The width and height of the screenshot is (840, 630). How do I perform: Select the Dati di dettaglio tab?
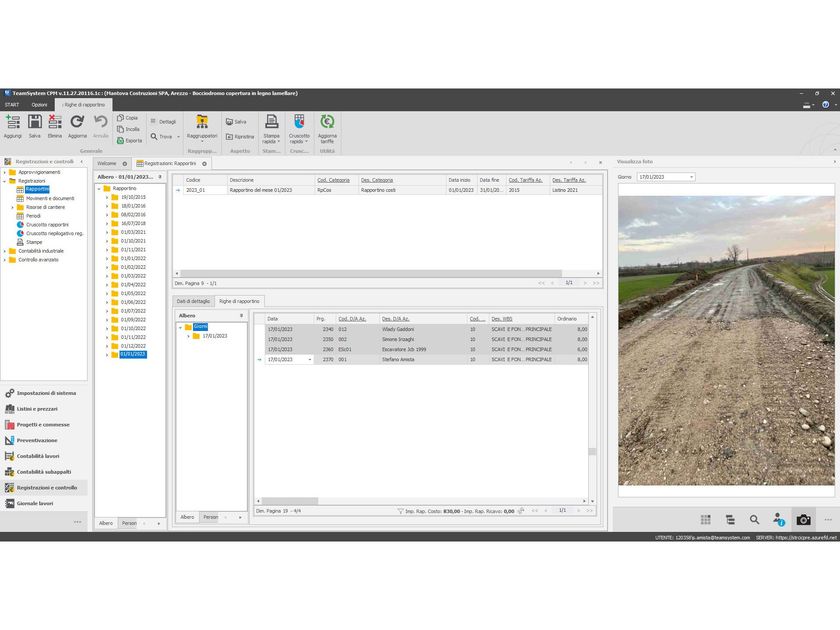point(193,301)
